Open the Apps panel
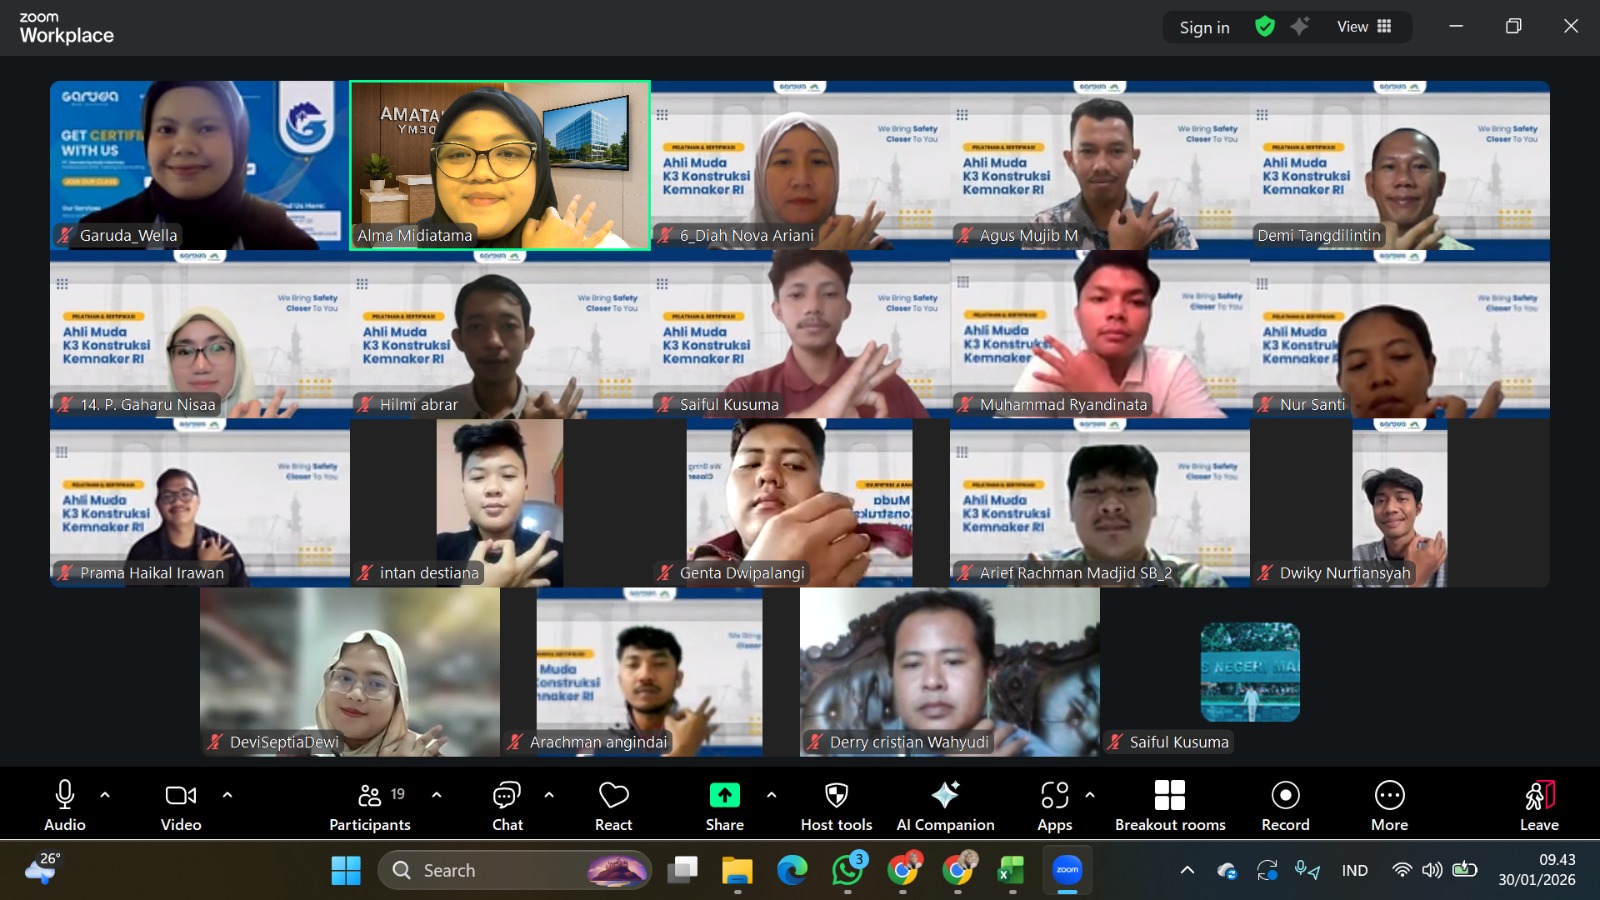Screen dimensions: 1600x900 coord(1054,805)
